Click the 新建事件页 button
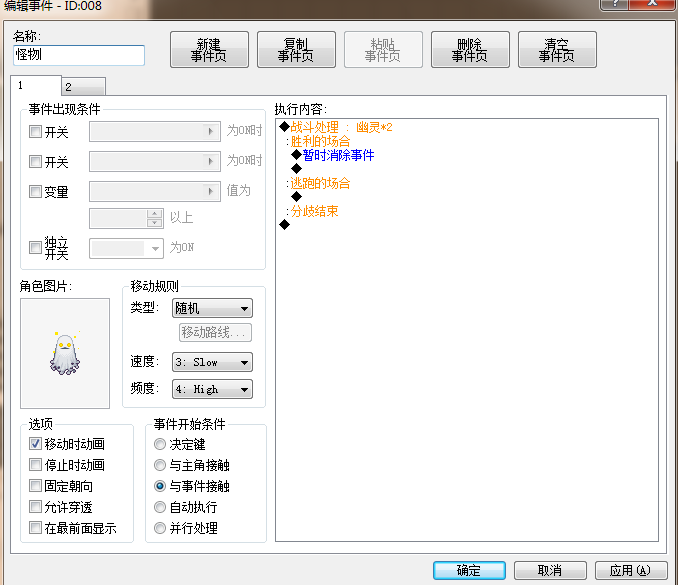 [209, 50]
